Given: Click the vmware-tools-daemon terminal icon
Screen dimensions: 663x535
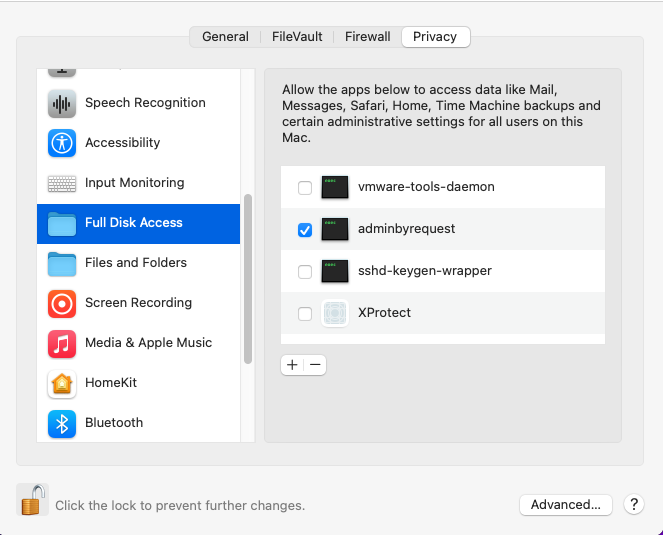Looking at the screenshot, I should tap(335, 187).
